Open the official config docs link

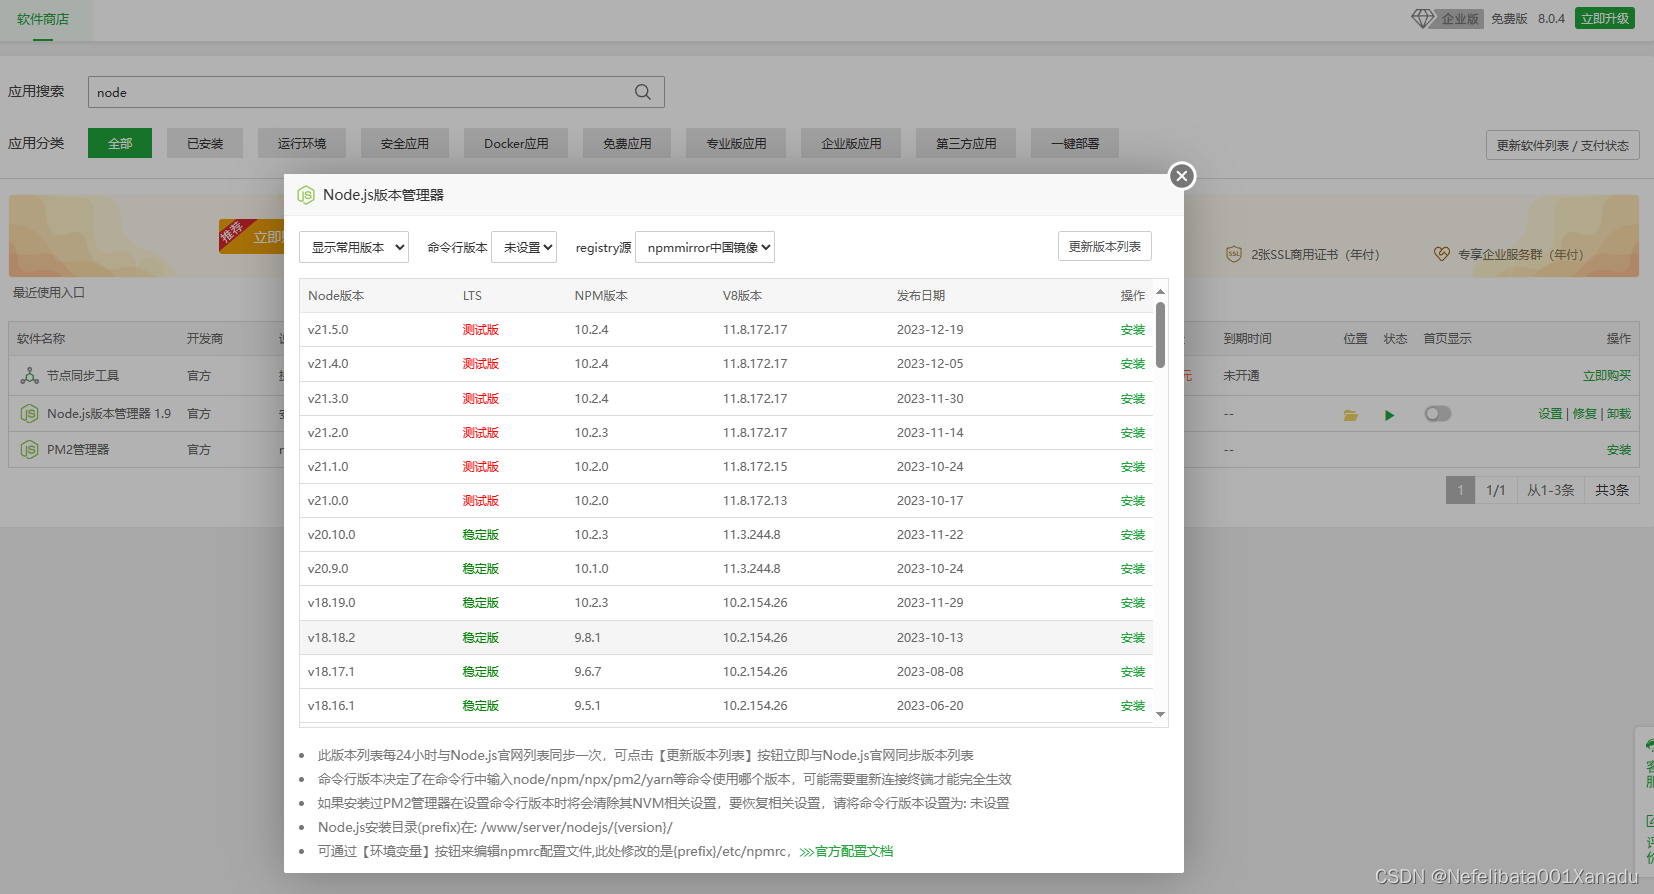pos(846,852)
